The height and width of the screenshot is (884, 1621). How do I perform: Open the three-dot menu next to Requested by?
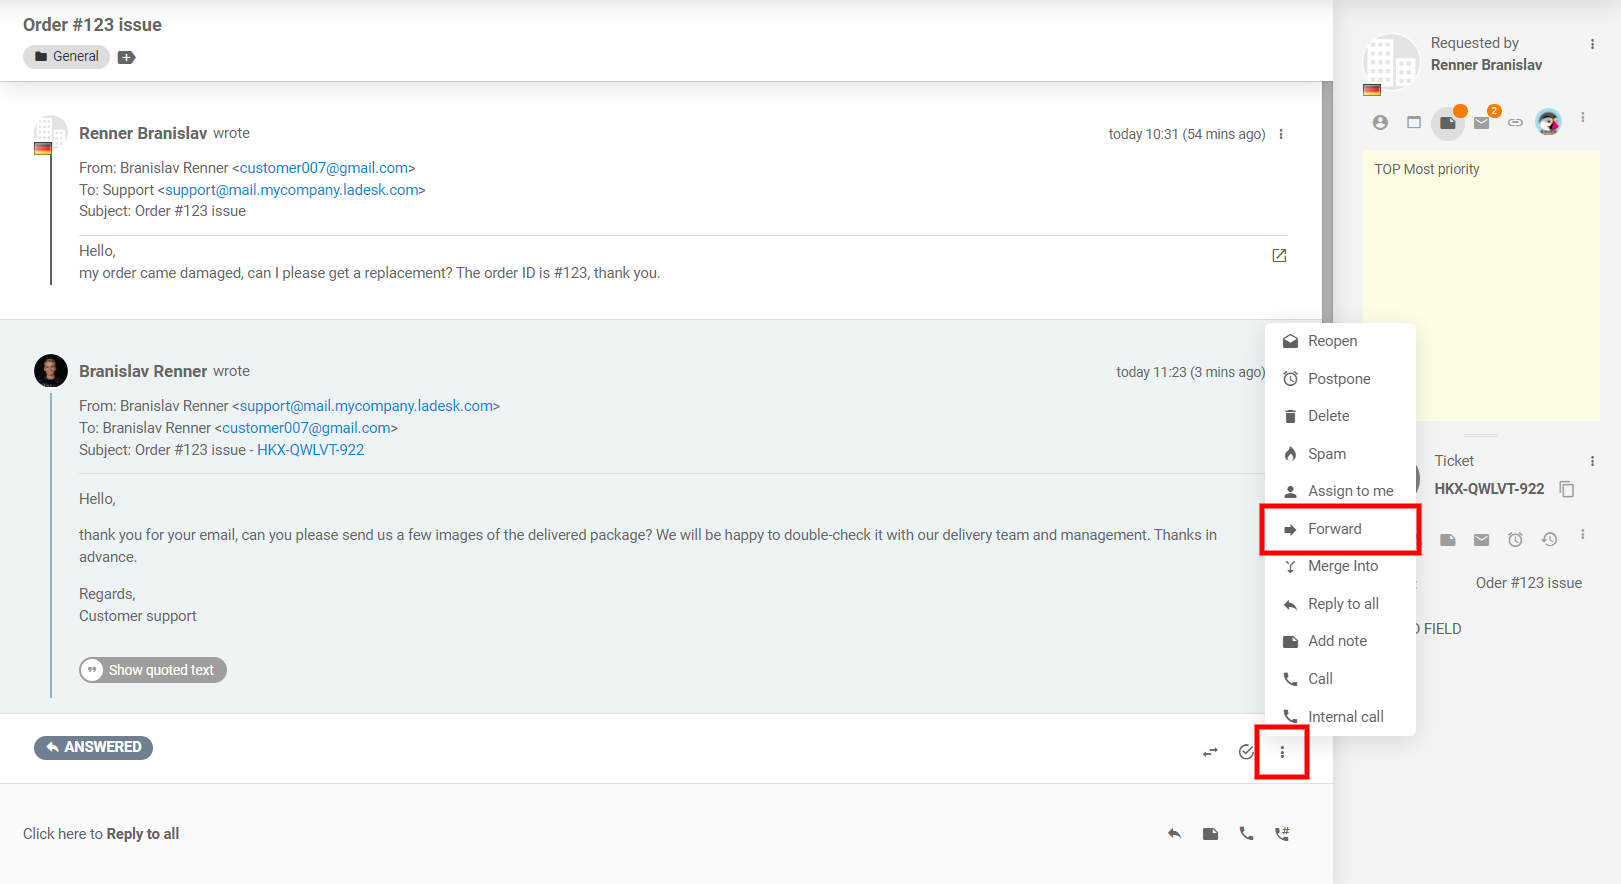[1592, 44]
